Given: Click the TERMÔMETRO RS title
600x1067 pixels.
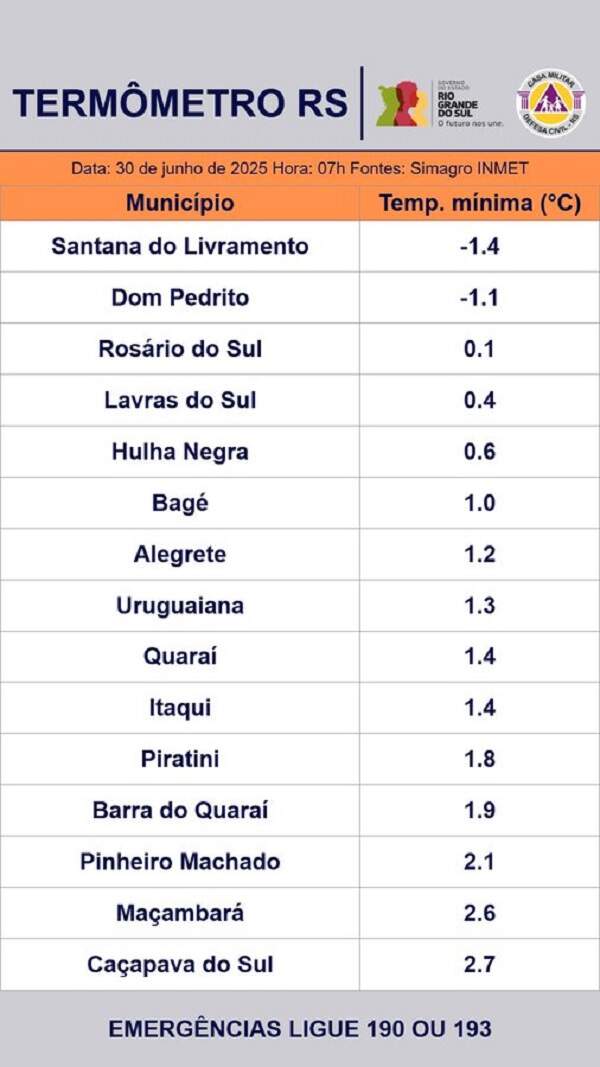Looking at the screenshot, I should pos(180,103).
